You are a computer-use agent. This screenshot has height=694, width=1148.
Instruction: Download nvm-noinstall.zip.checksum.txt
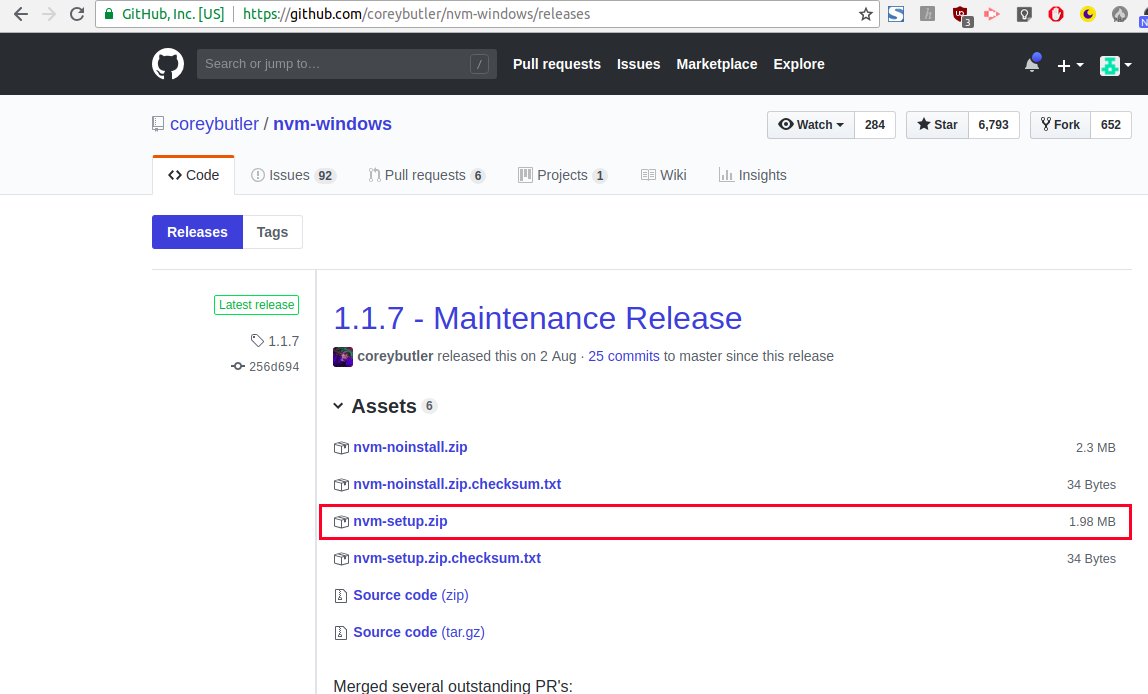tap(457, 484)
